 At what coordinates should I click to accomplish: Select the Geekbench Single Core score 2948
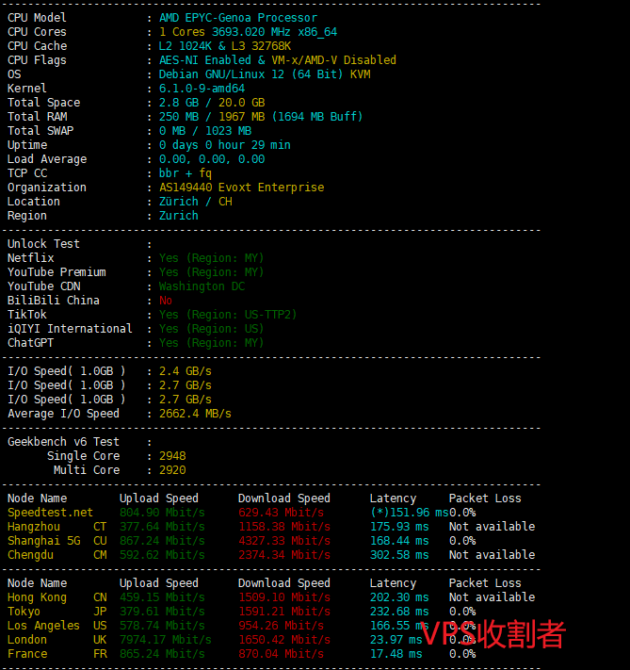173,456
